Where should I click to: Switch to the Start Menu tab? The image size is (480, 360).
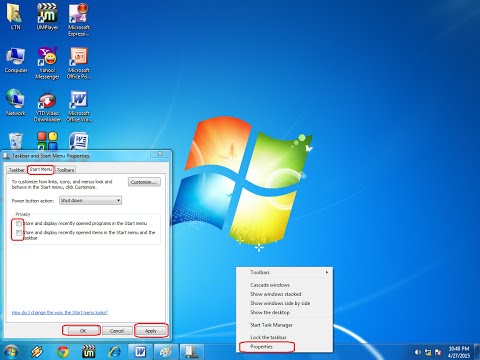[41, 169]
